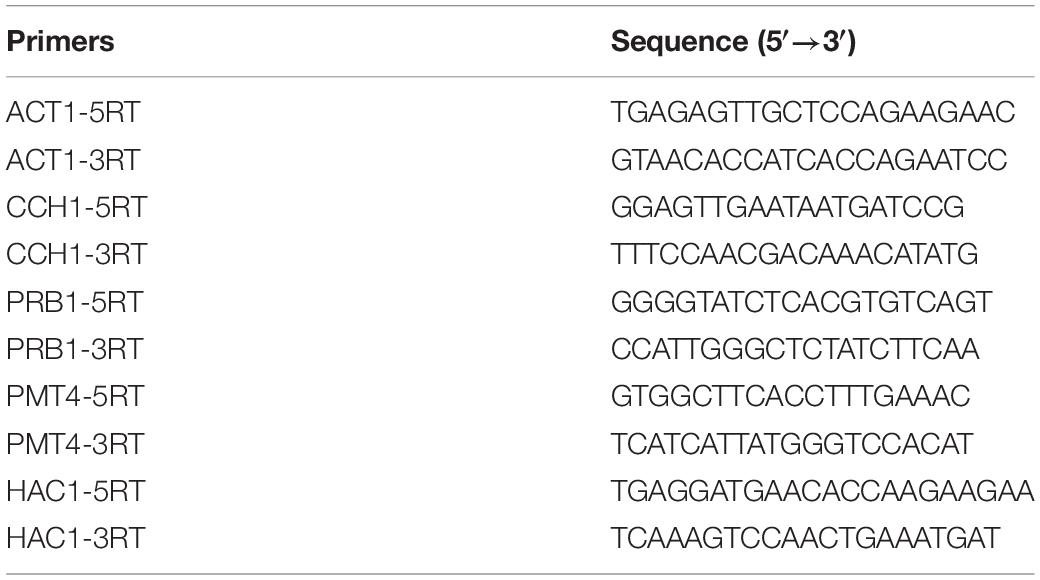Click sequence GGGGTATCTCACGTGTCAGT
Image resolution: width=1040 pixels, height=580 pixels.
tap(801, 302)
